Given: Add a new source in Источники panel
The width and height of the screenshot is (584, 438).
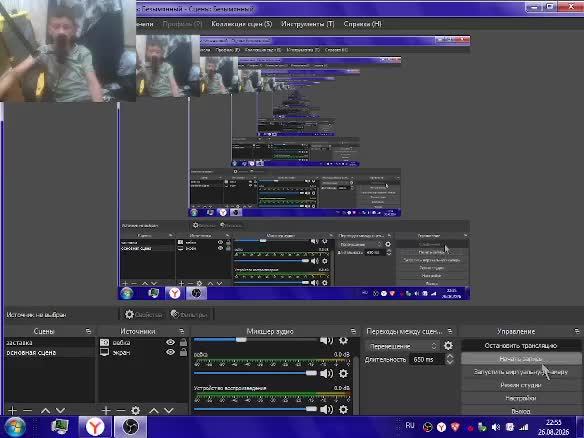Looking at the screenshot, I should (x=106, y=410).
